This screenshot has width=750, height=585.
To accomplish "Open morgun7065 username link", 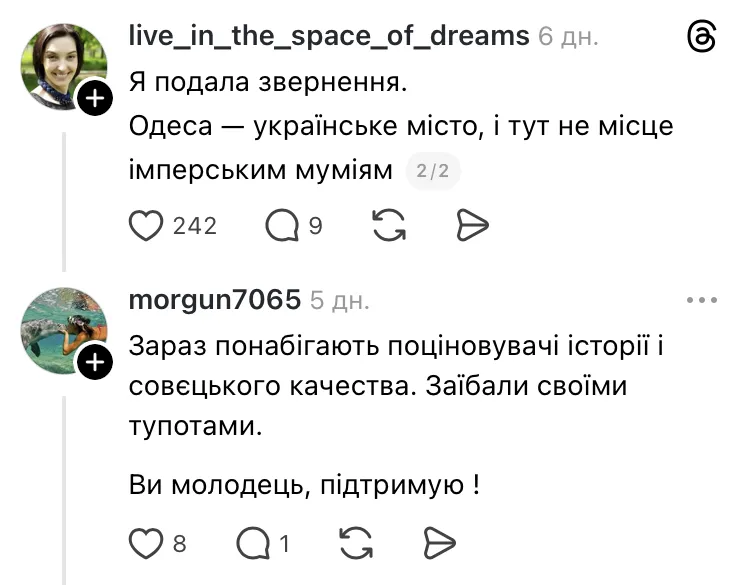I will 215,300.
